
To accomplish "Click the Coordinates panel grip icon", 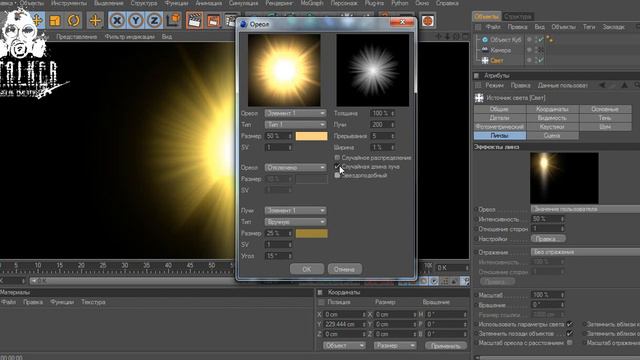I will 320,292.
